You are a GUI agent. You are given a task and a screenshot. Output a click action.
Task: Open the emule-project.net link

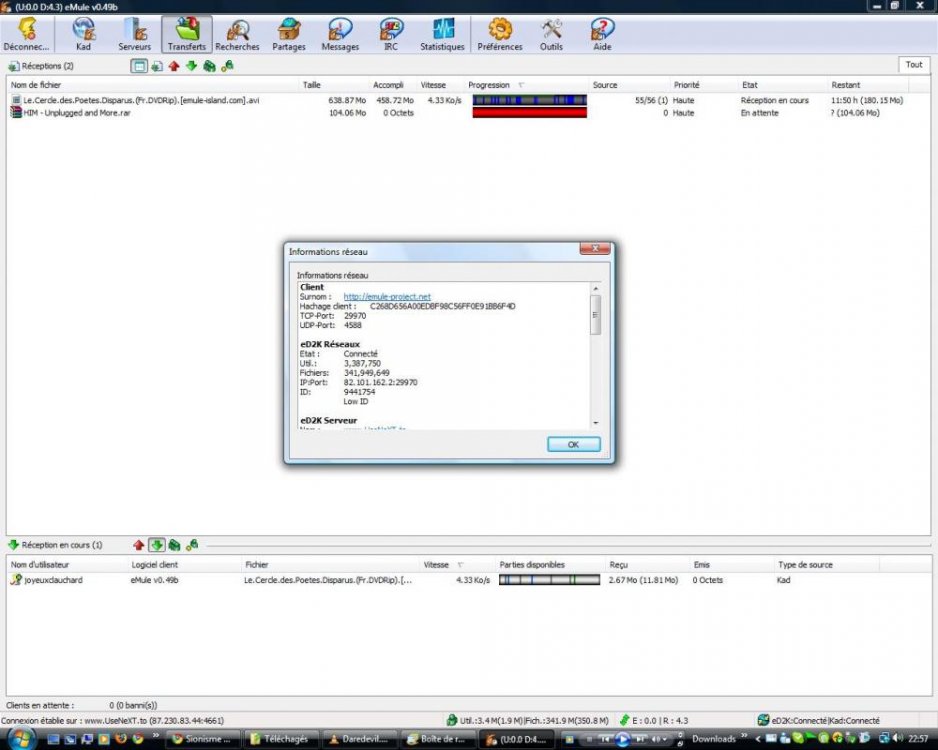pyautogui.click(x=390, y=296)
